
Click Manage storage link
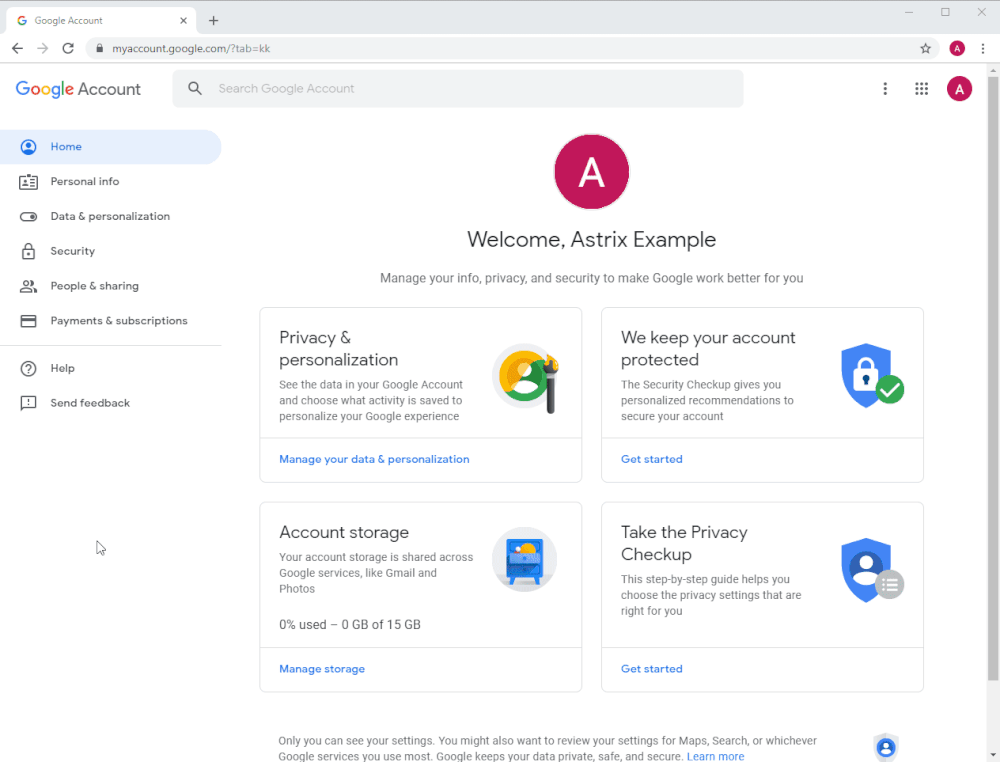[x=322, y=669]
